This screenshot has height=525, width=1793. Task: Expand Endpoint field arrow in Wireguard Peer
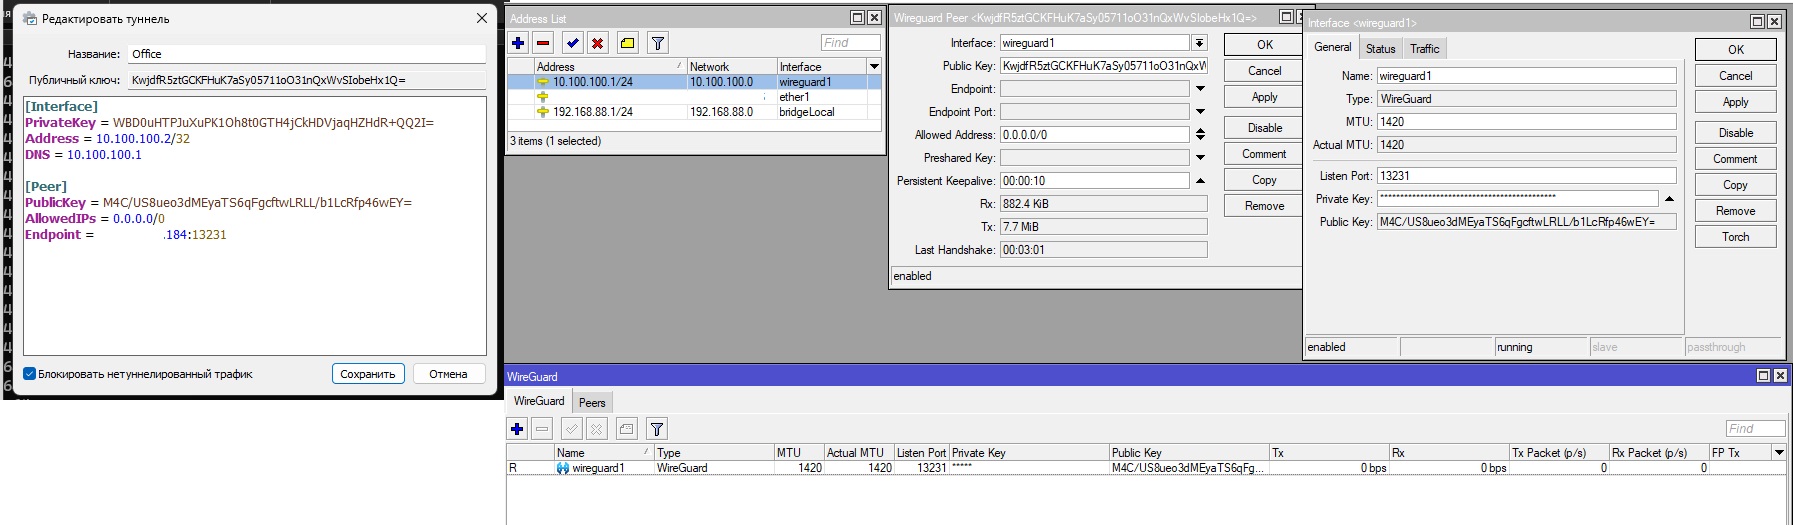(x=1200, y=89)
